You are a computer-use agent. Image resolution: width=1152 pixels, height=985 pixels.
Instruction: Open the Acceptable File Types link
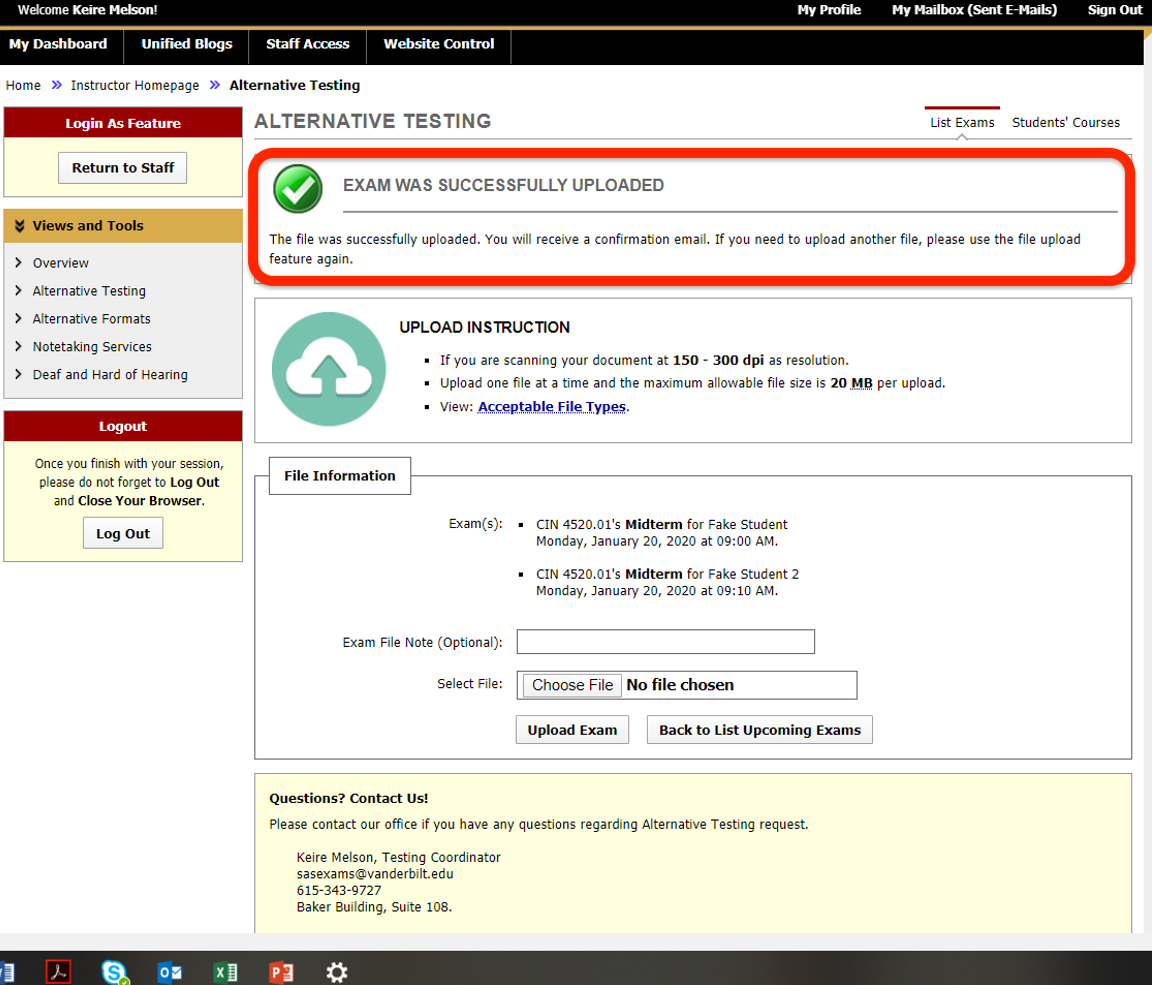(x=551, y=406)
